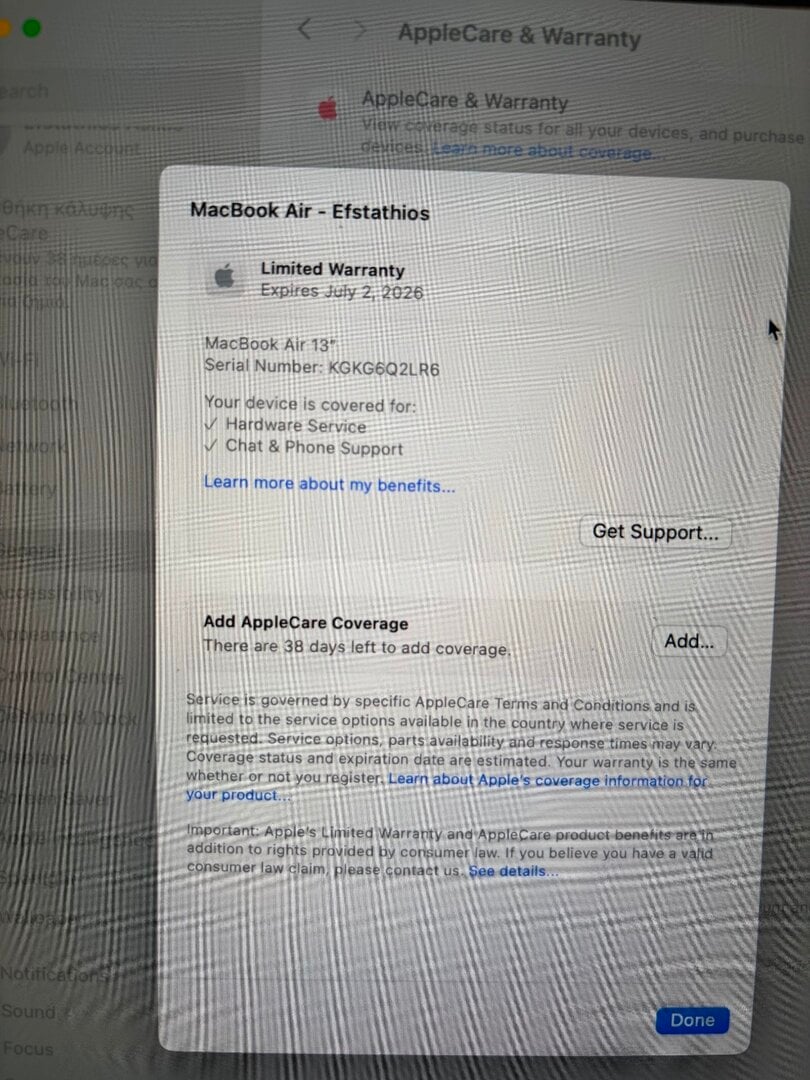Viewport: 810px width, 1080px height.
Task: Open Learn more about my benefits link
Action: pos(329,484)
